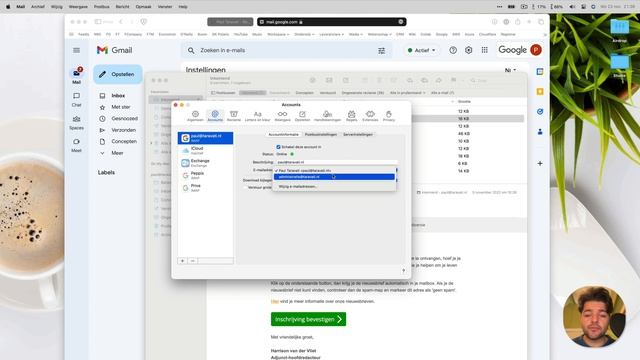Add account with the plus button
640x360 pixels.
click(x=182, y=261)
